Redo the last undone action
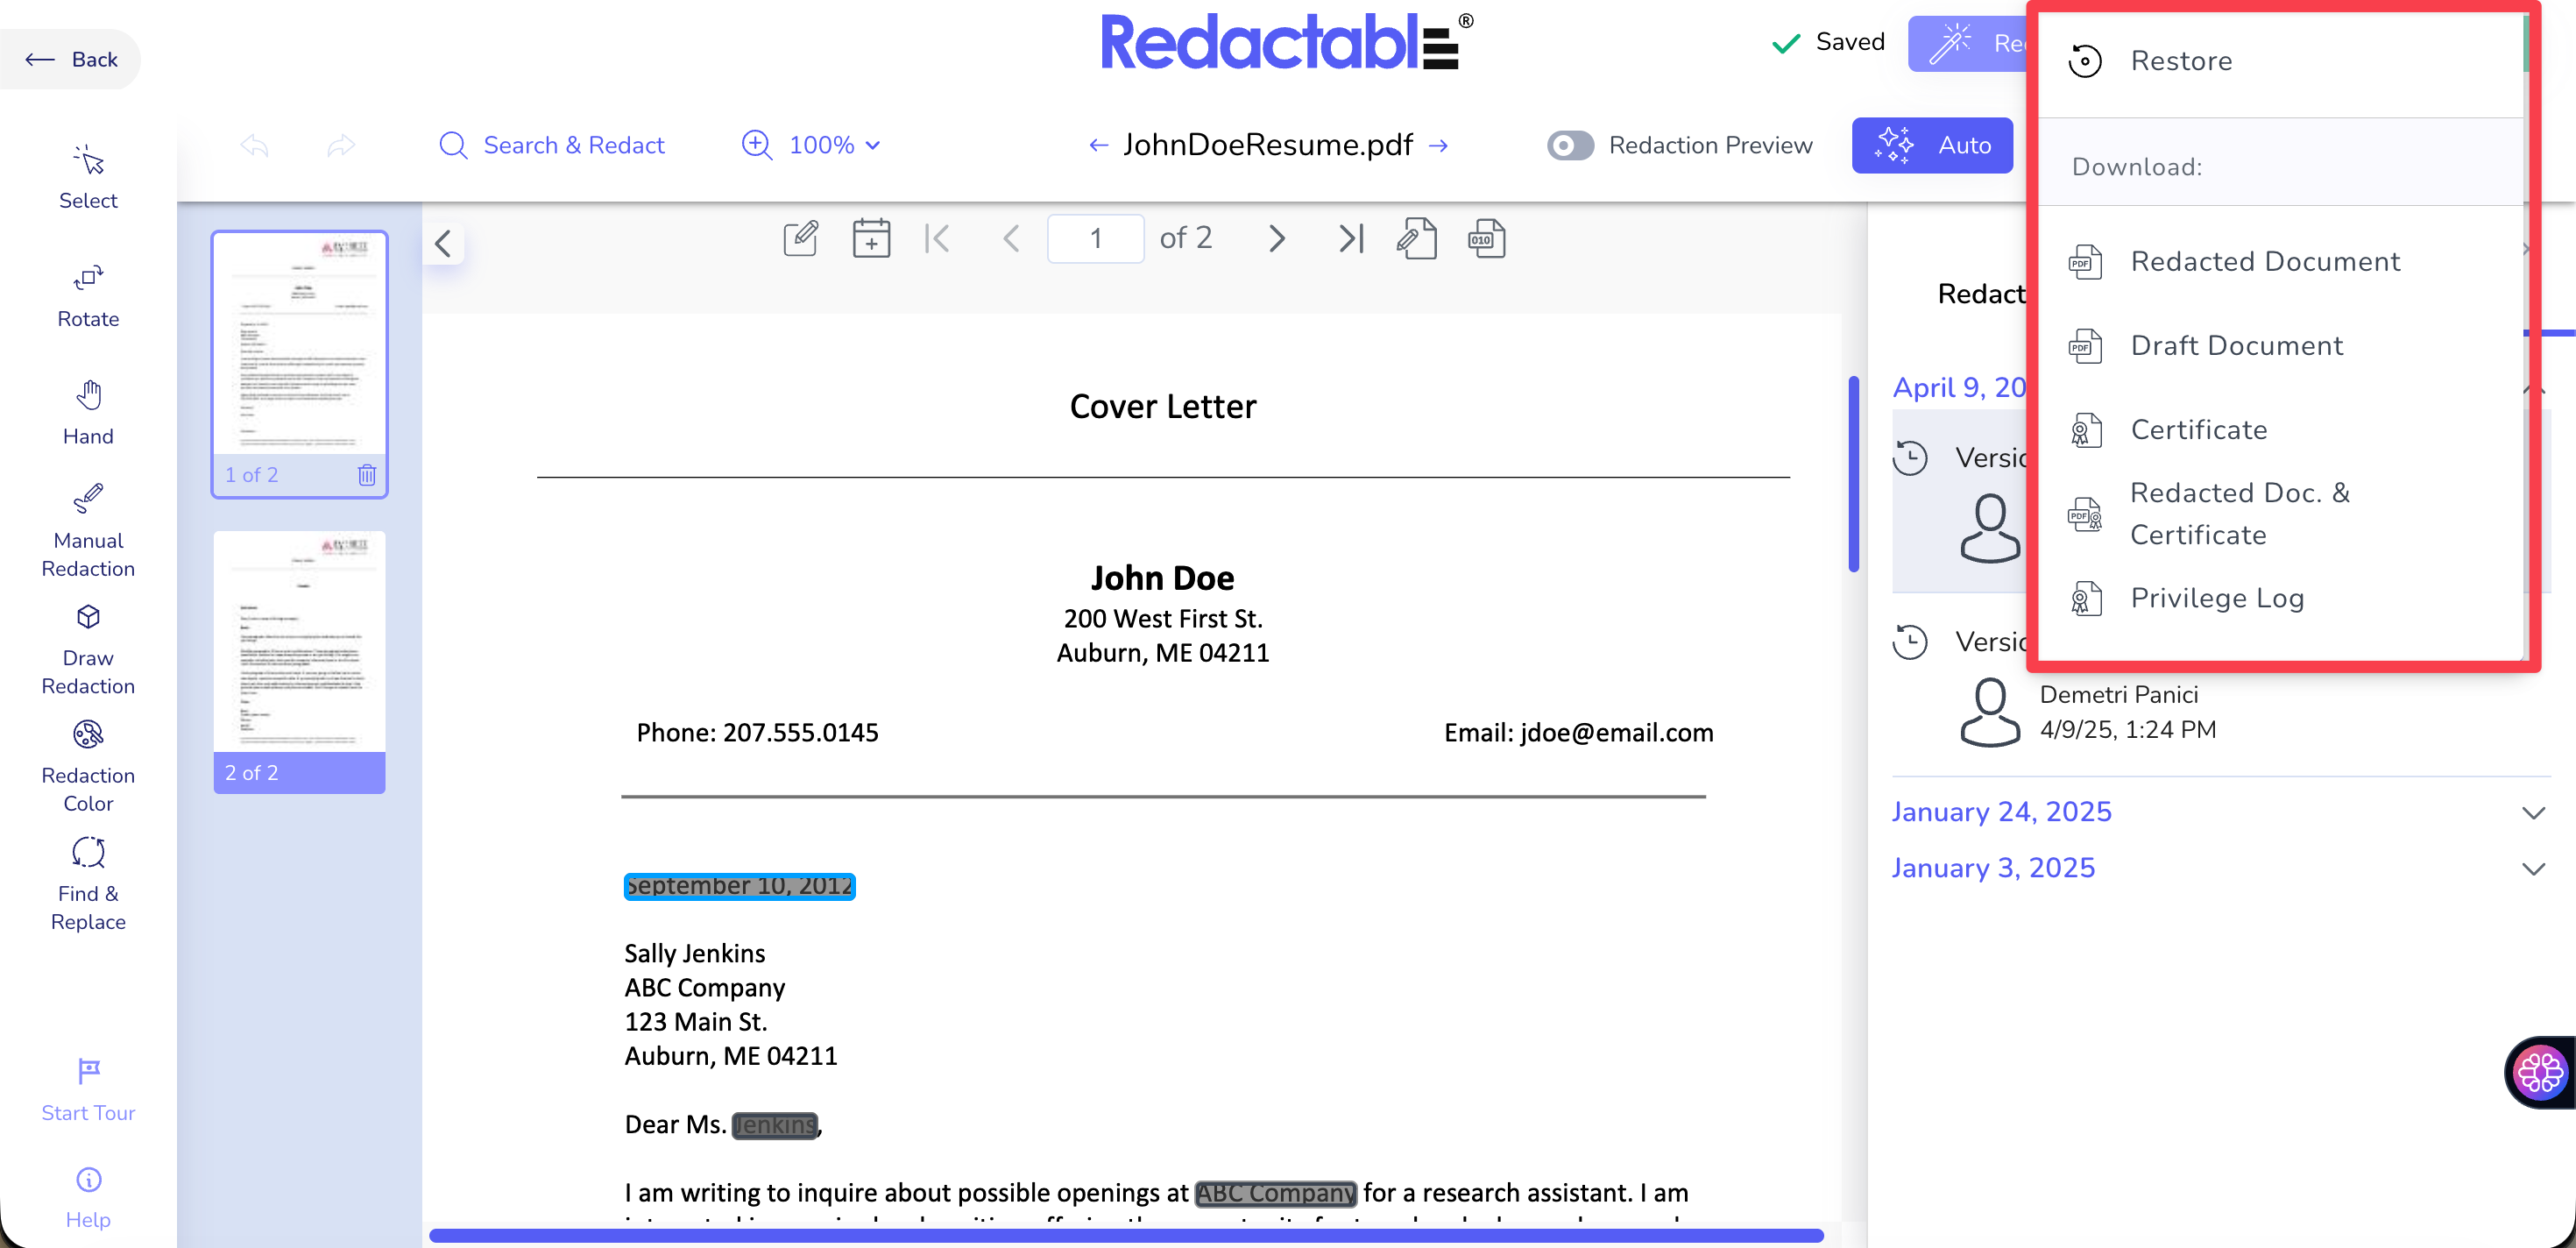 click(x=341, y=146)
